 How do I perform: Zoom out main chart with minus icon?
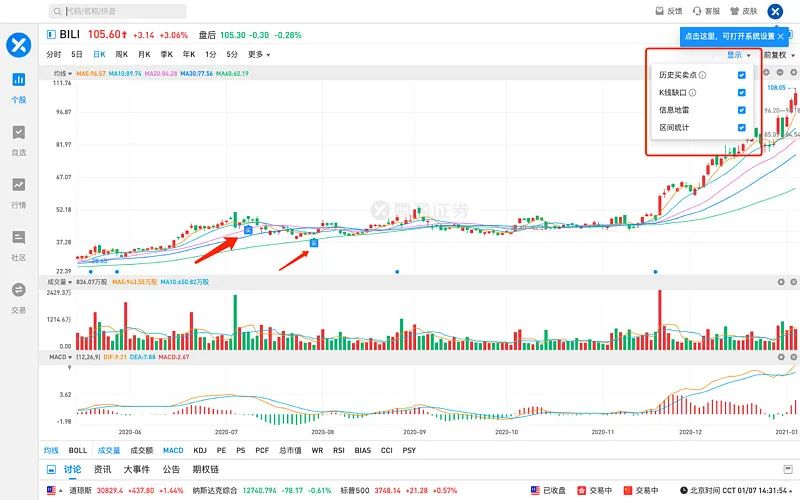(x=780, y=72)
